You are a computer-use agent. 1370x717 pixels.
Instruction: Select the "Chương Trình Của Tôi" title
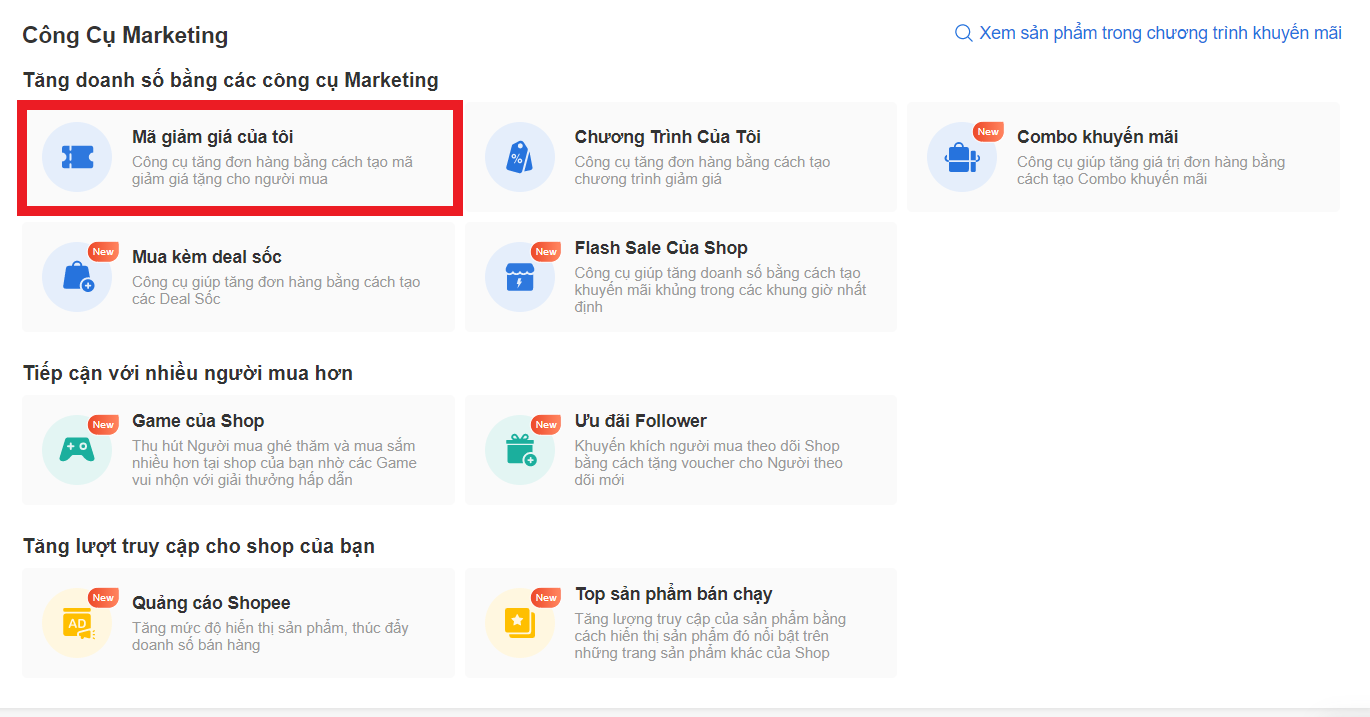667,137
